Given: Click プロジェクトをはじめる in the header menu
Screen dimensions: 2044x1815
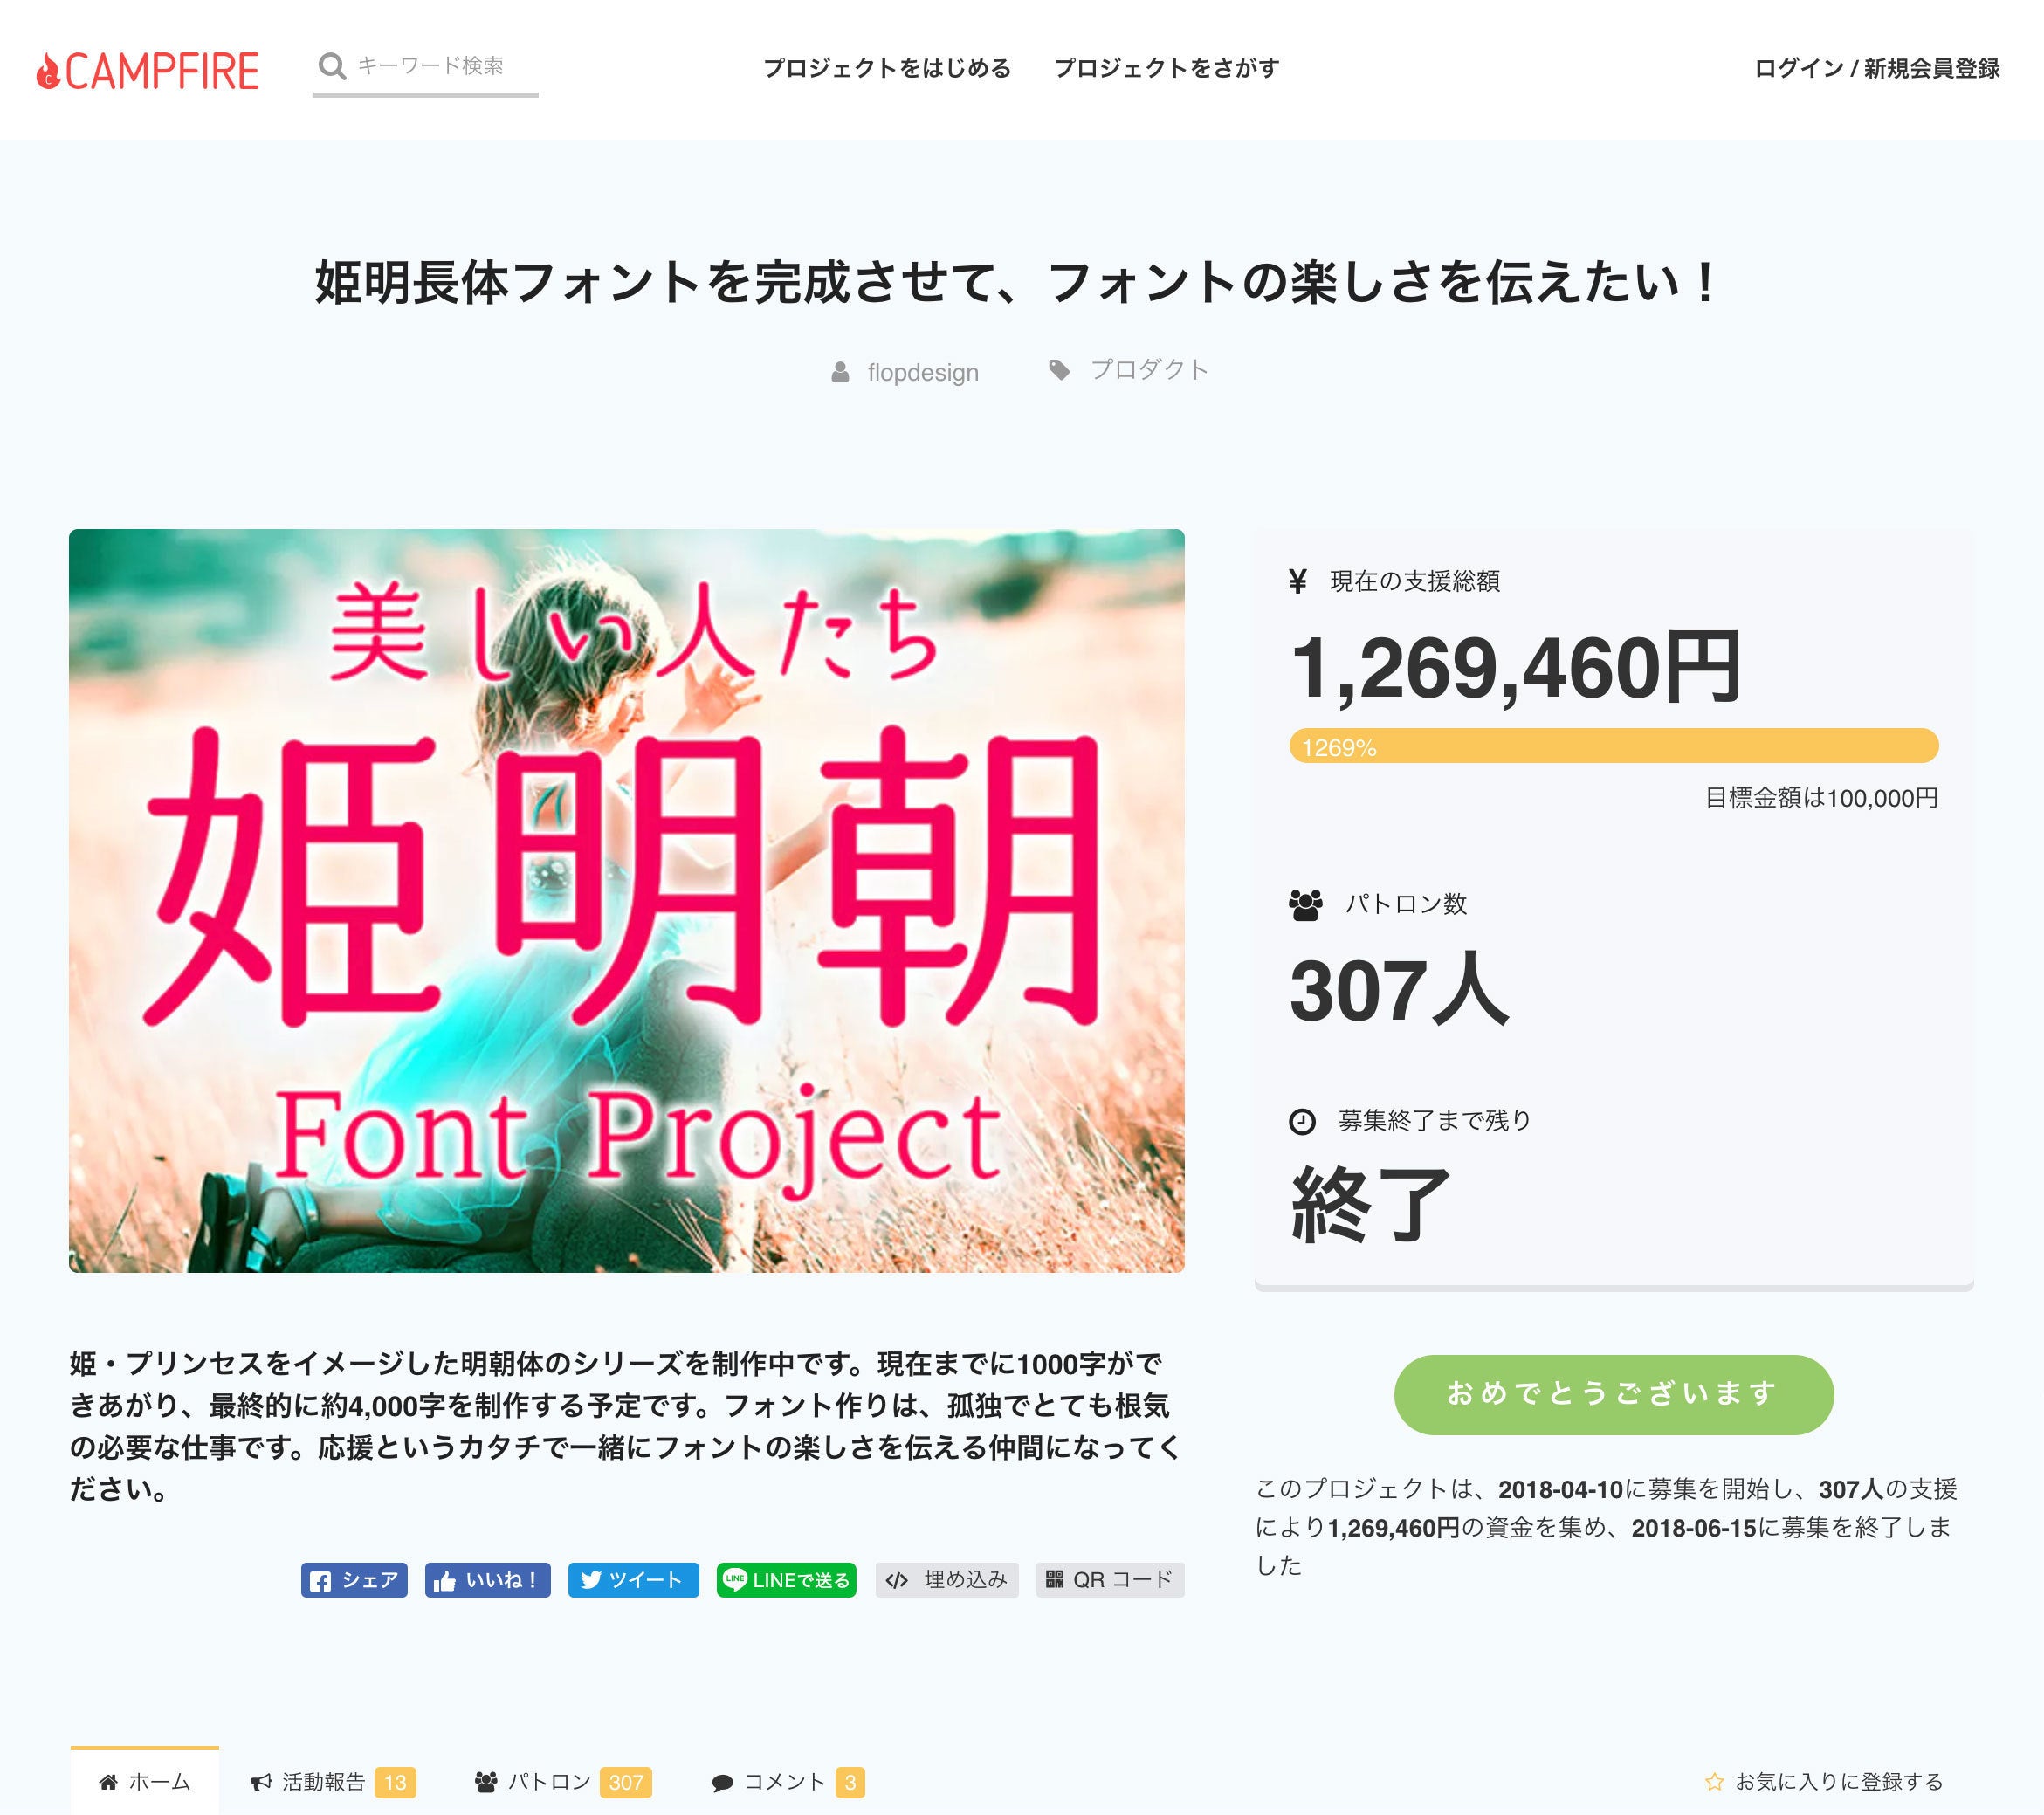Looking at the screenshot, I should pos(887,68).
